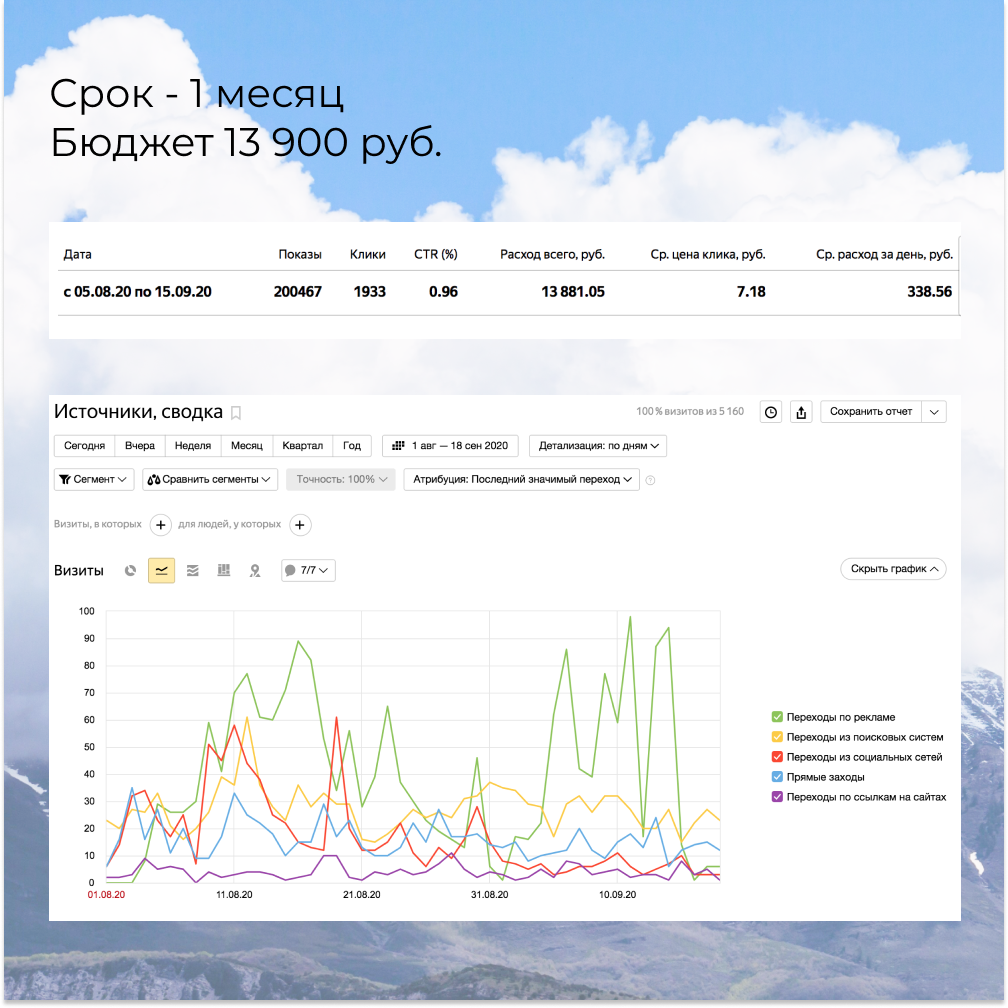Image resolution: width=1008 pixels, height=1008 pixels.
Task: Toggle Переходы из социальных сетей checkbox
Action: (x=777, y=757)
